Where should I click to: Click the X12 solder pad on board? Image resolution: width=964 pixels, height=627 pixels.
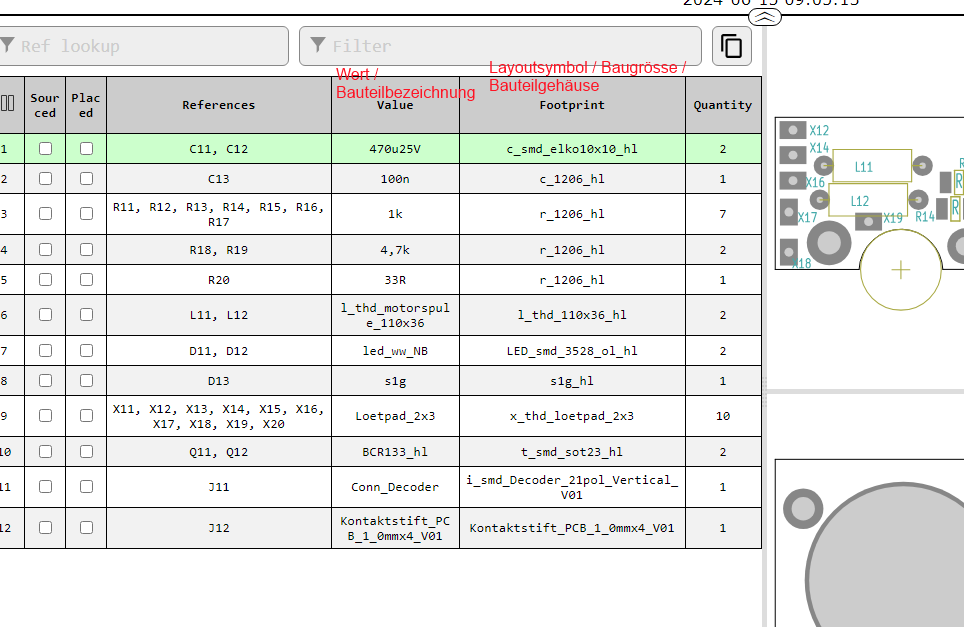[x=793, y=130]
